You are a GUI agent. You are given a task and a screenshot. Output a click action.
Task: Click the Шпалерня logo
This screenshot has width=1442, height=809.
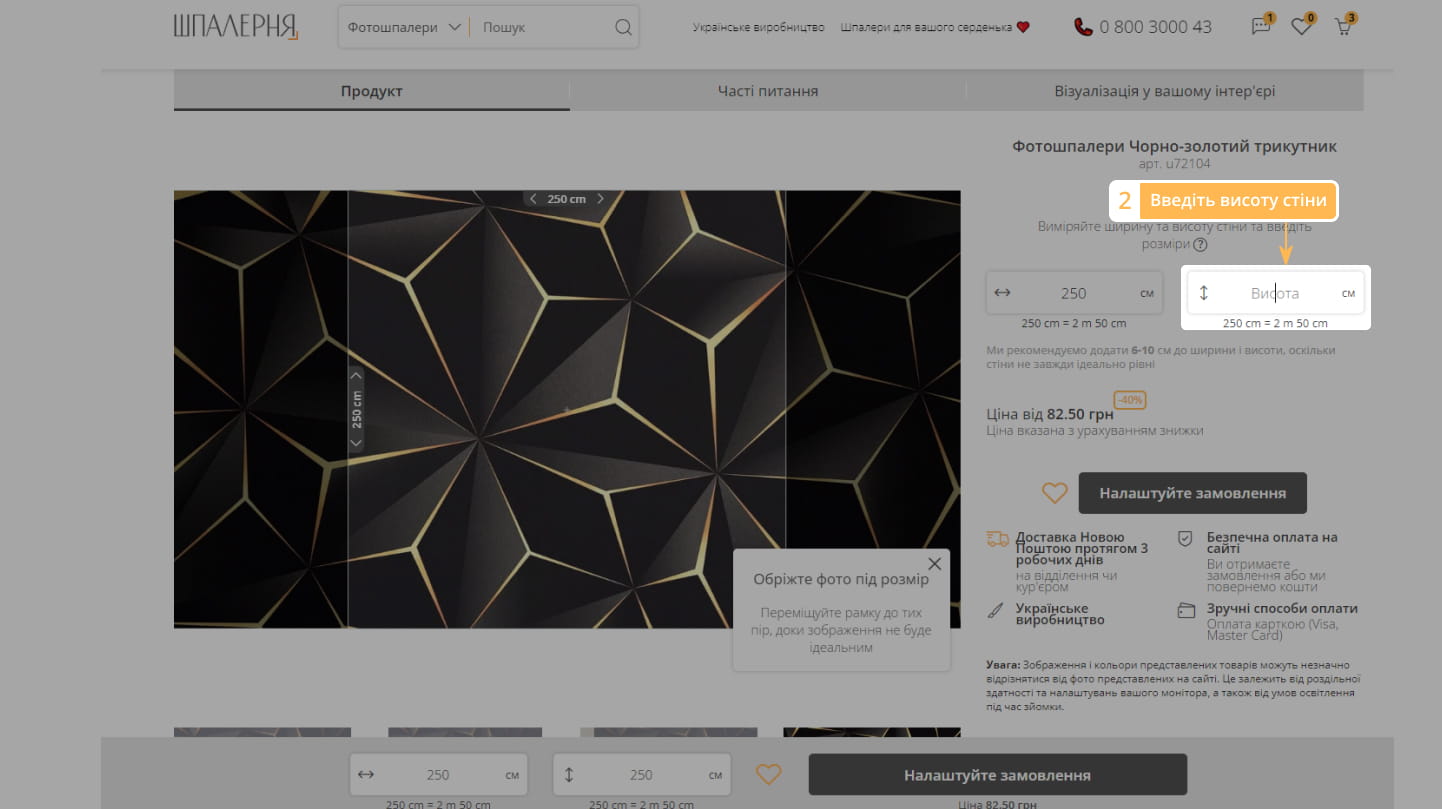236,27
